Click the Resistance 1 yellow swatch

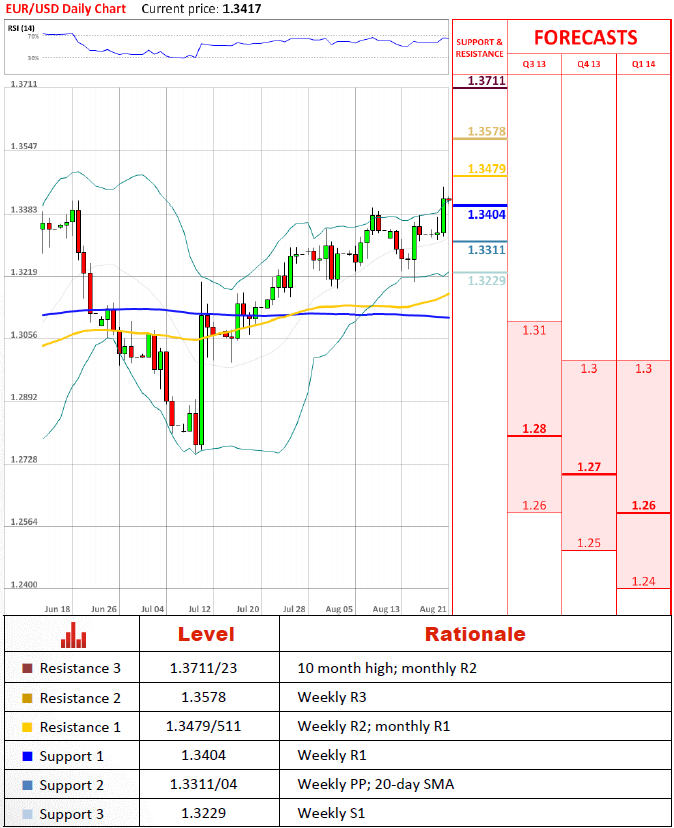[x=27, y=727]
